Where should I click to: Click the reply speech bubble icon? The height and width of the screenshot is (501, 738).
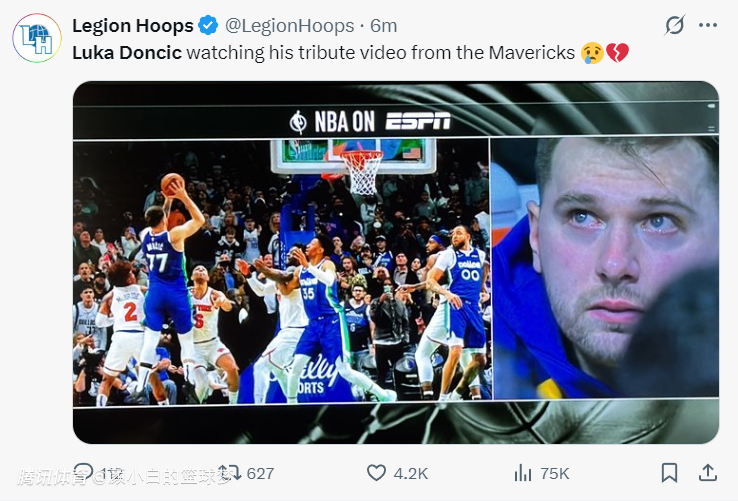pyautogui.click(x=84, y=473)
